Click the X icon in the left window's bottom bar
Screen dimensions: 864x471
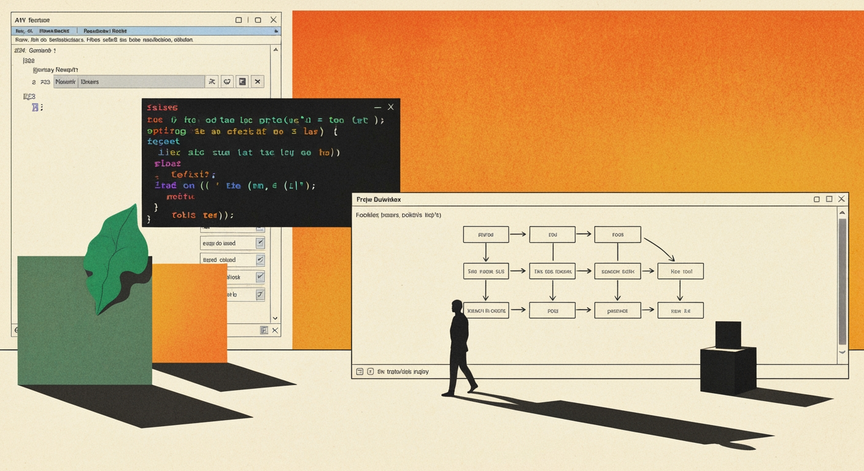click(275, 330)
